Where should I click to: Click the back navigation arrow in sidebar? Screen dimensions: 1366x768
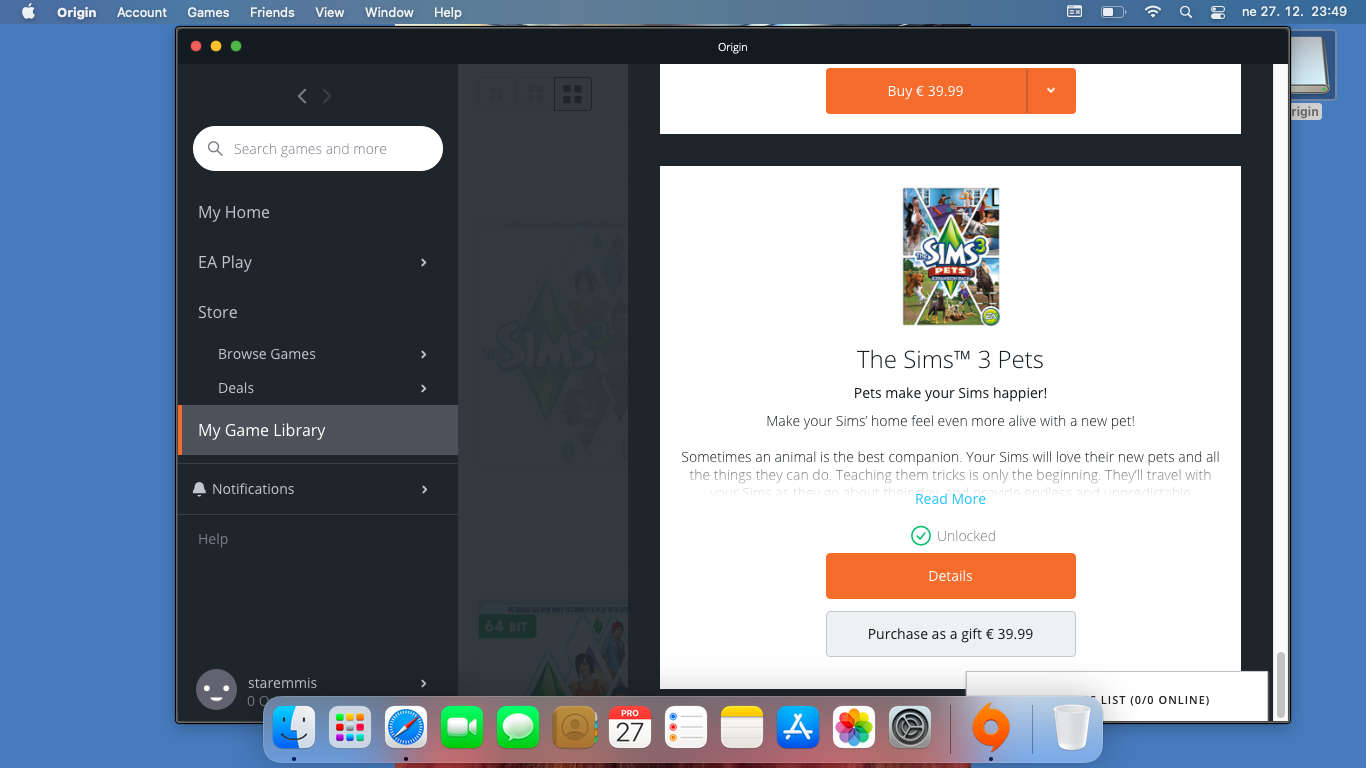click(302, 96)
